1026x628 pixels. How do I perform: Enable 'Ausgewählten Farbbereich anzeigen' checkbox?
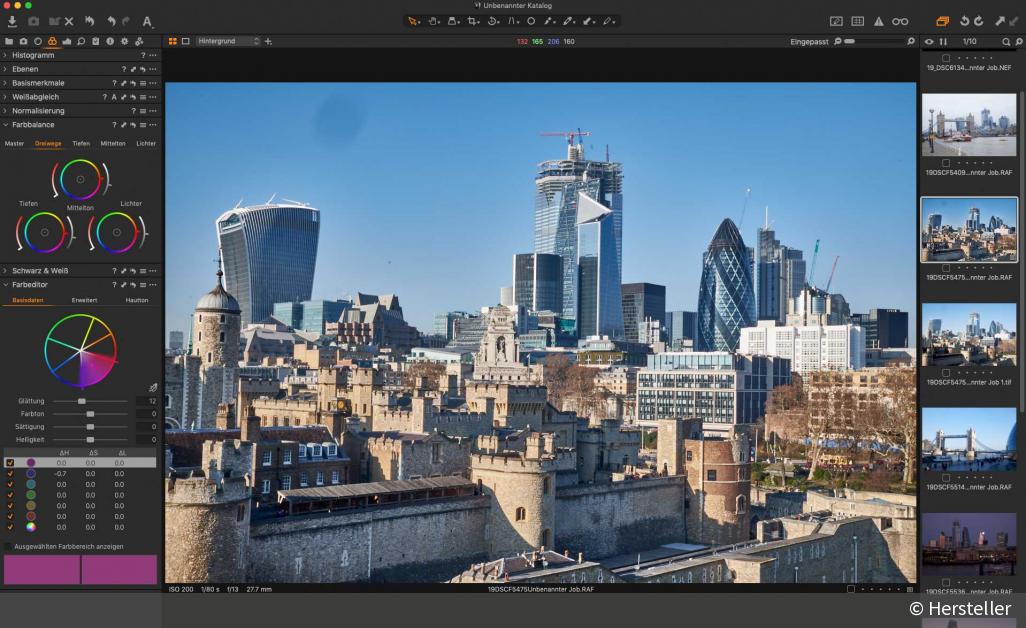tap(9, 546)
